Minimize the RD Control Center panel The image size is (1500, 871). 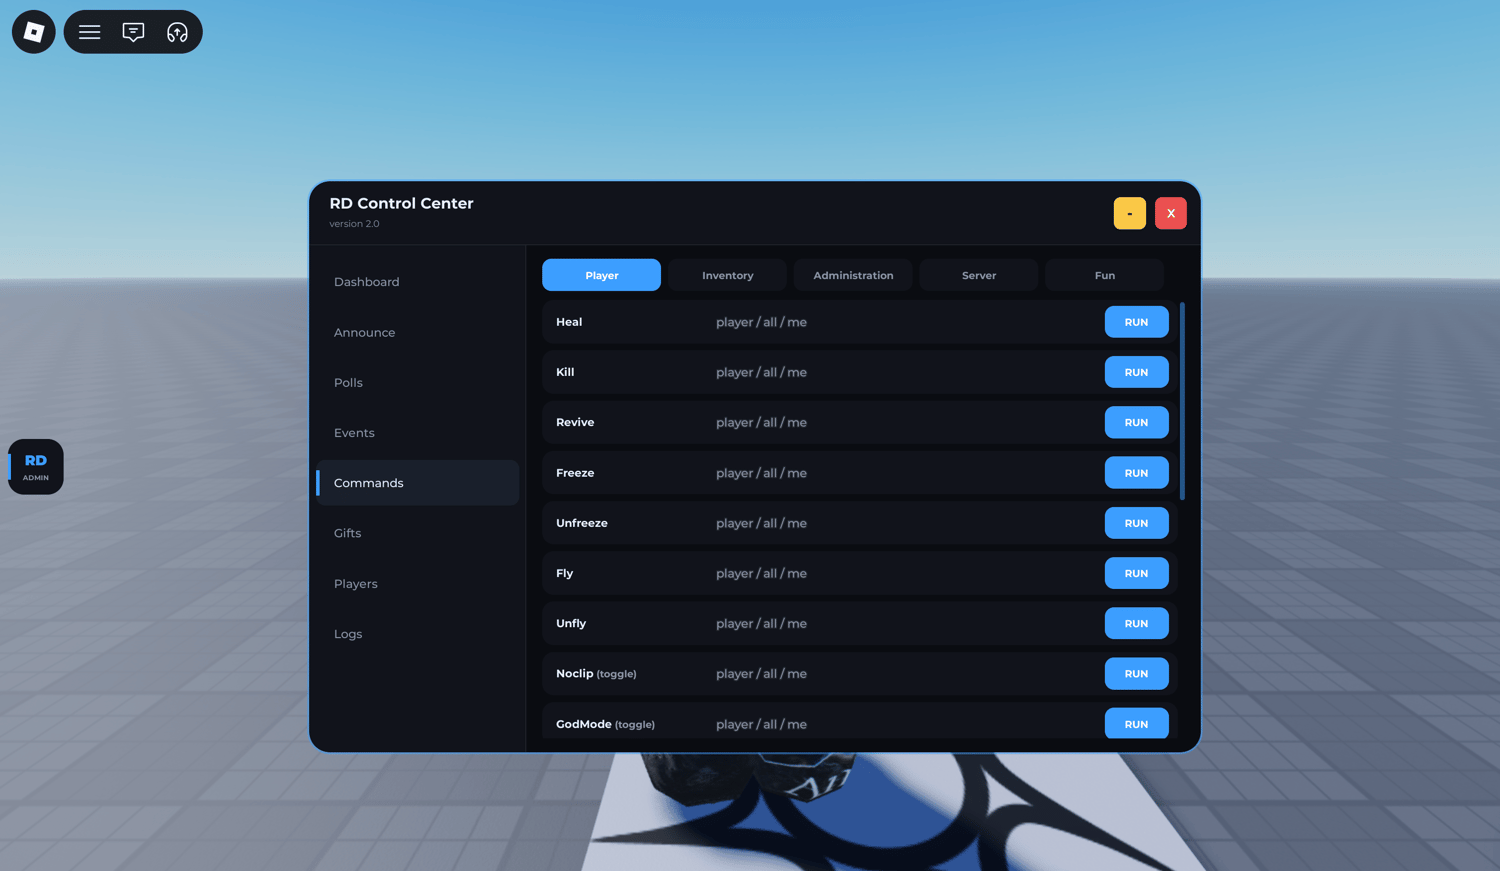pyautogui.click(x=1129, y=213)
